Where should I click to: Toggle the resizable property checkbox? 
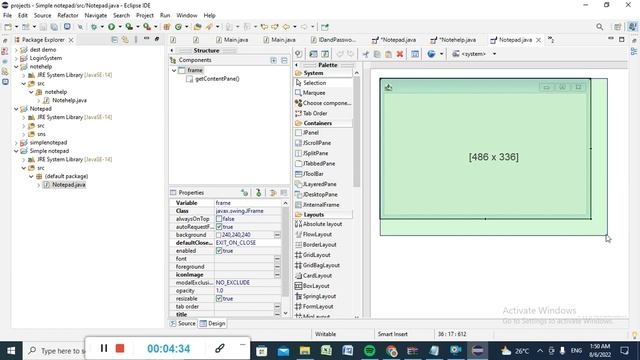219,298
